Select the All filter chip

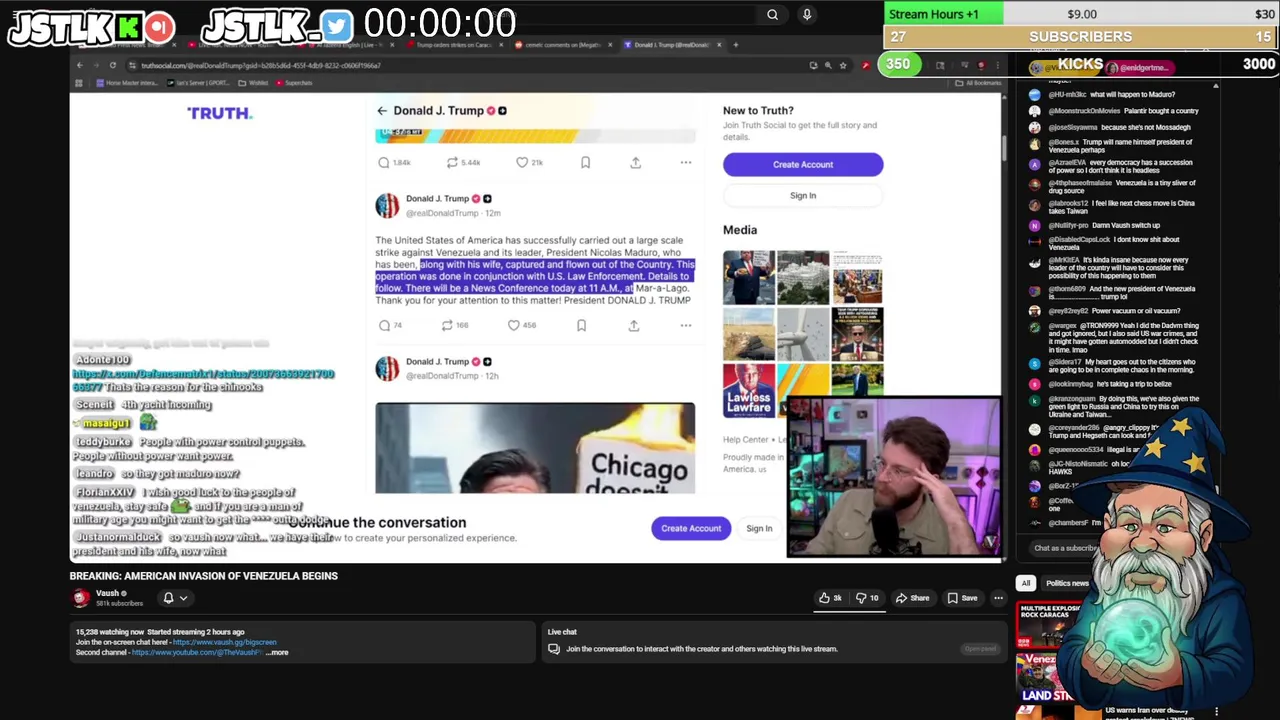tap(1025, 583)
